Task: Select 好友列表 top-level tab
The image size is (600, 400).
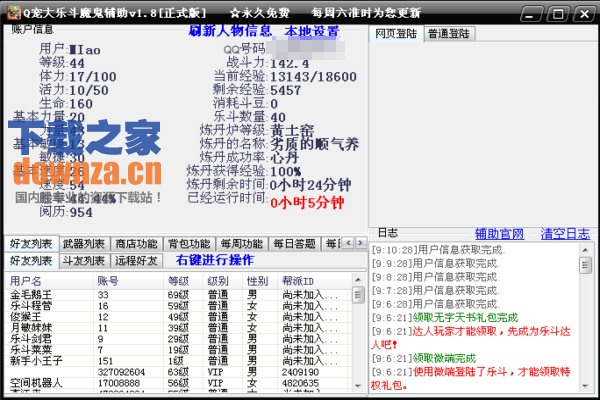Action: point(31,243)
